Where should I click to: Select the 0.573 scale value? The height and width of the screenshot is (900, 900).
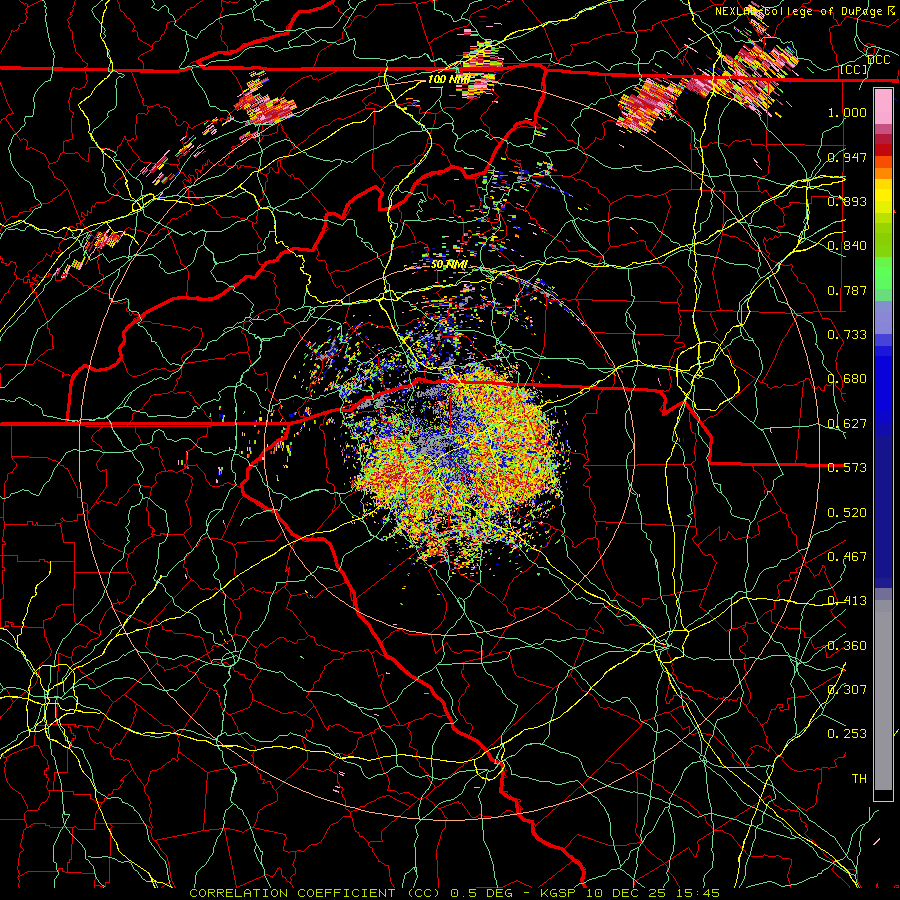(847, 468)
